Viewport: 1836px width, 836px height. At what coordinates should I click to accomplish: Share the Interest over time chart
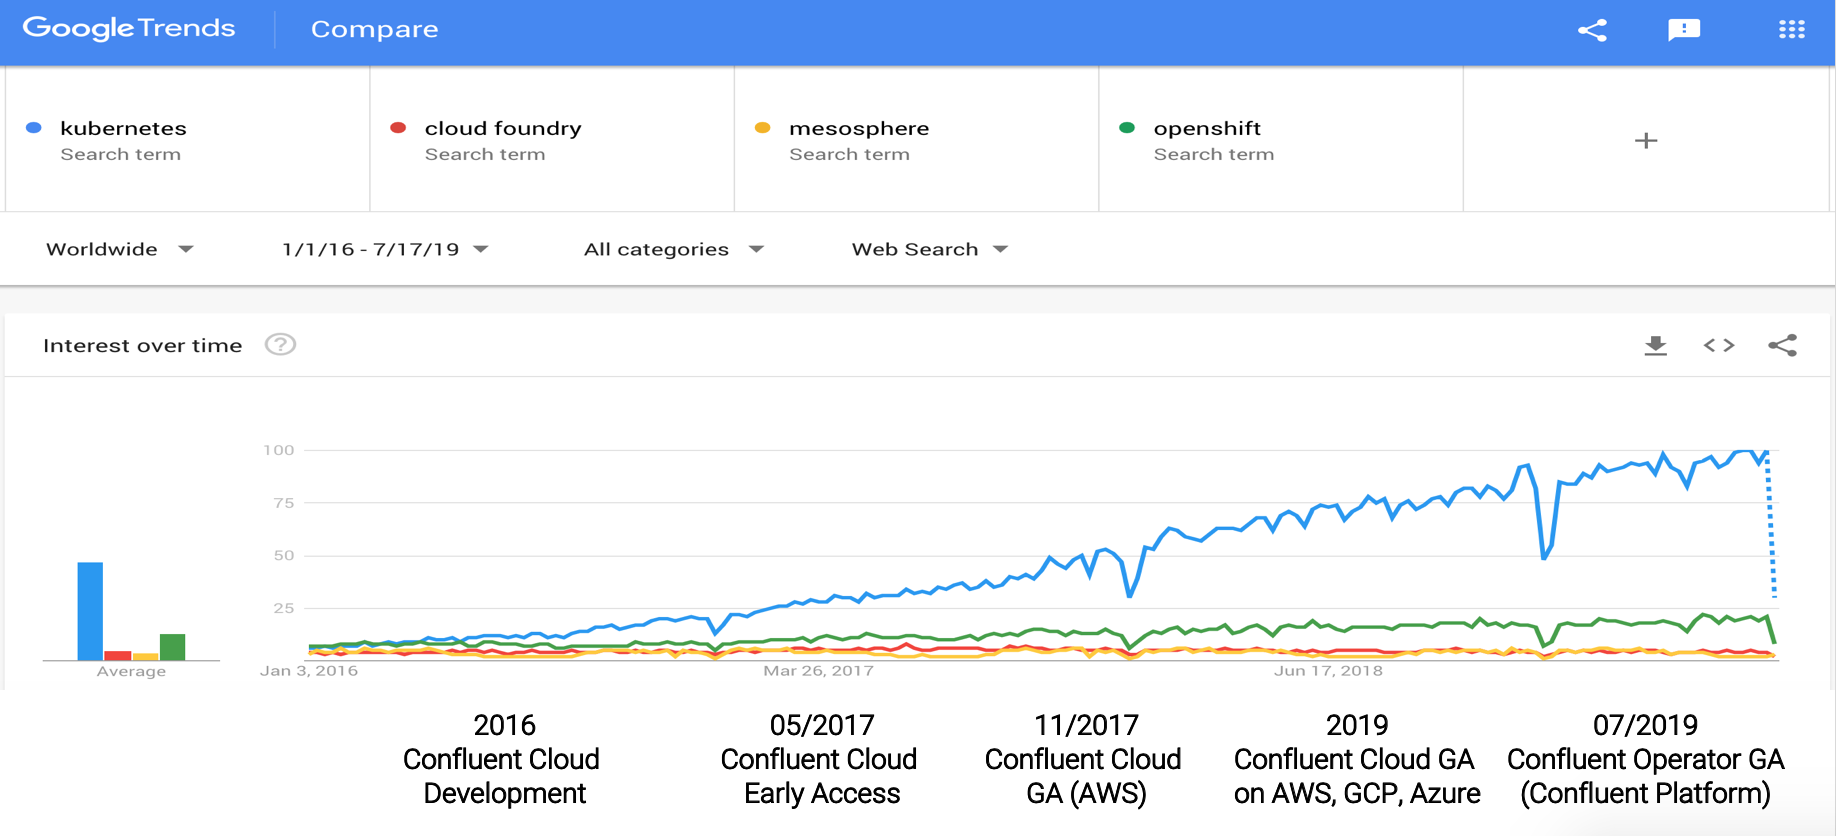click(1782, 346)
